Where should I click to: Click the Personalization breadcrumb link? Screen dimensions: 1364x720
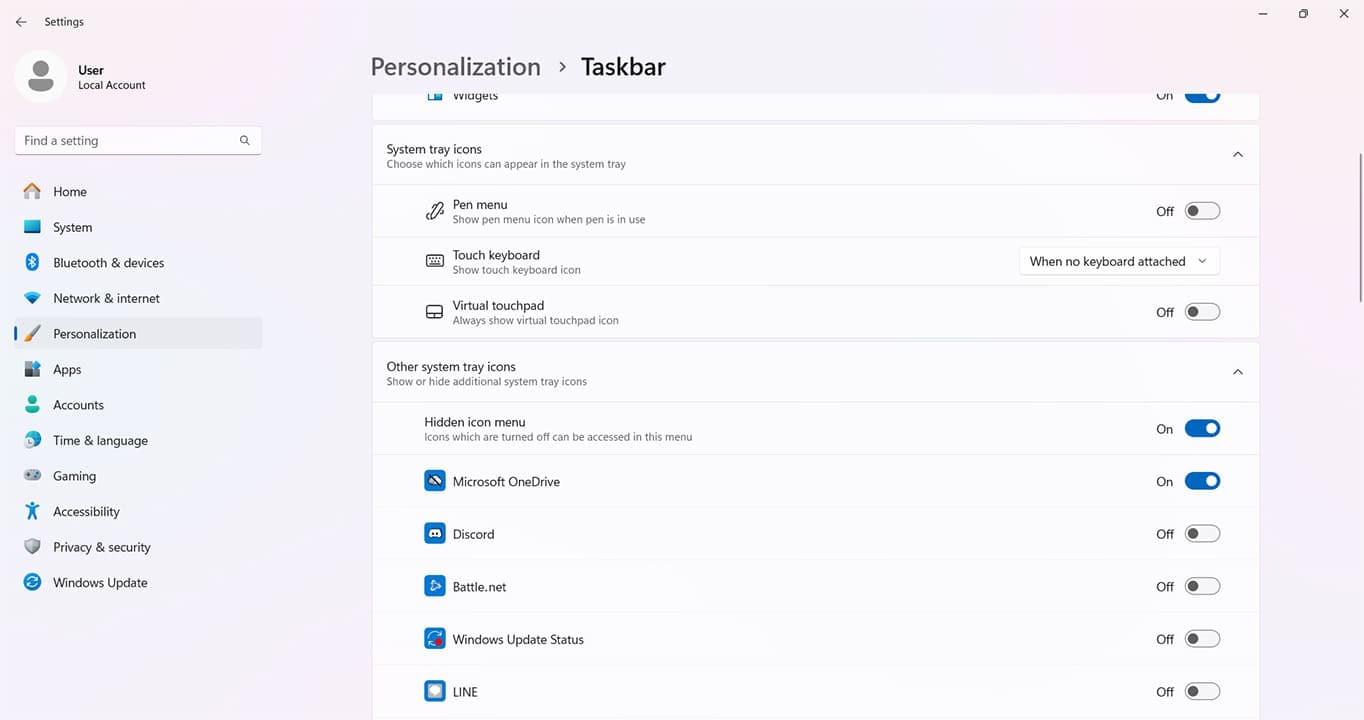tap(455, 66)
